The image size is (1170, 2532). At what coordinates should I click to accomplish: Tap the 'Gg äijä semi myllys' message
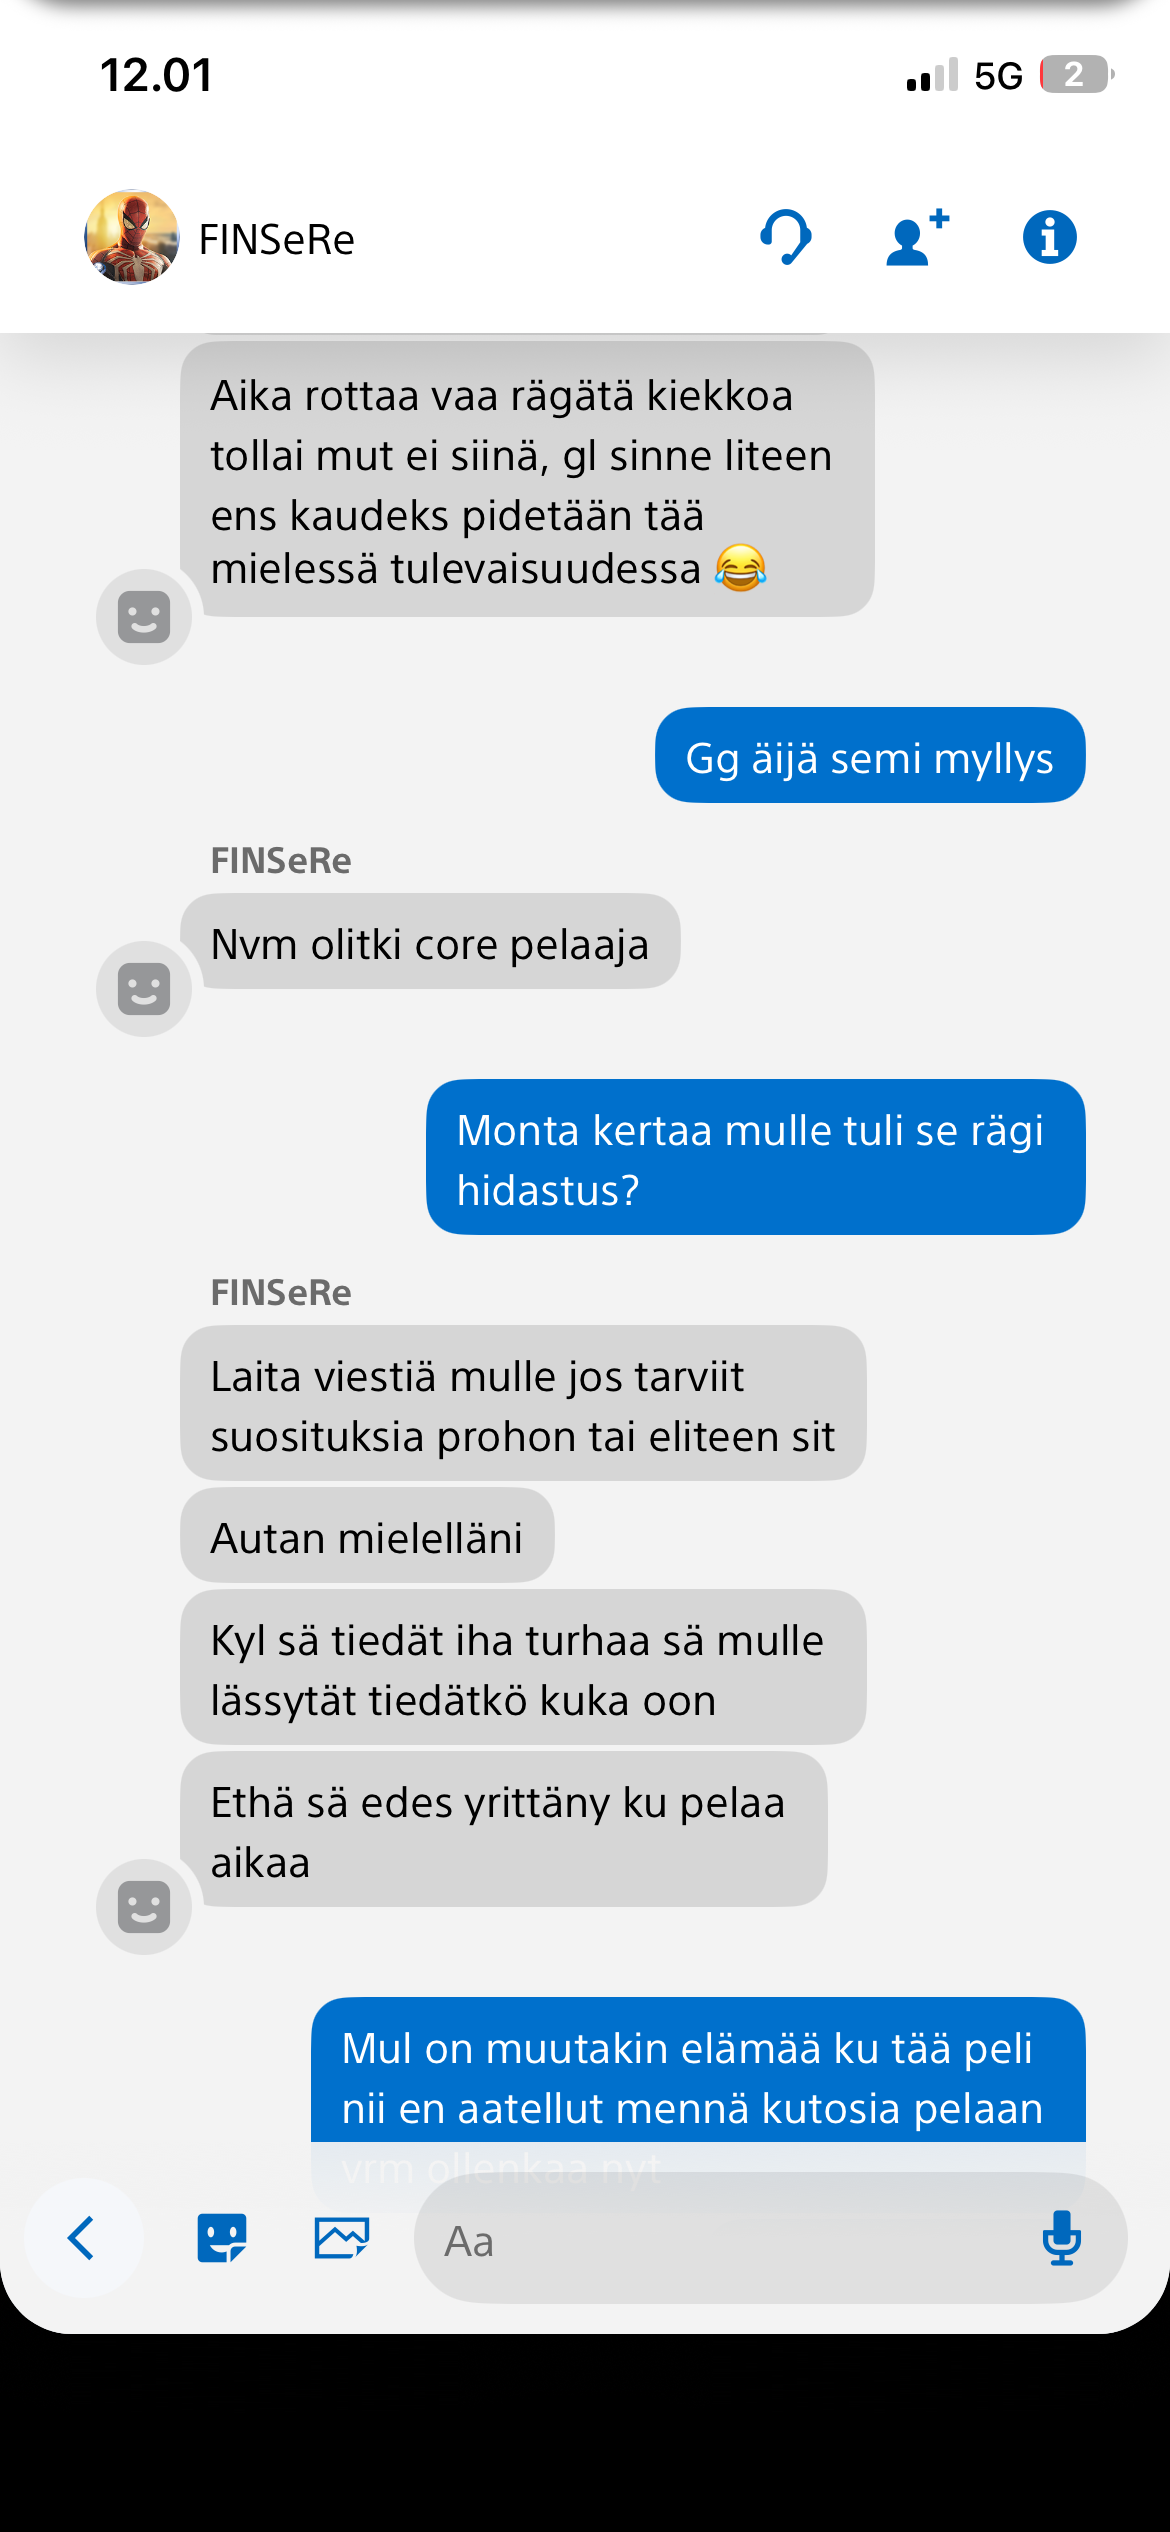coord(869,756)
